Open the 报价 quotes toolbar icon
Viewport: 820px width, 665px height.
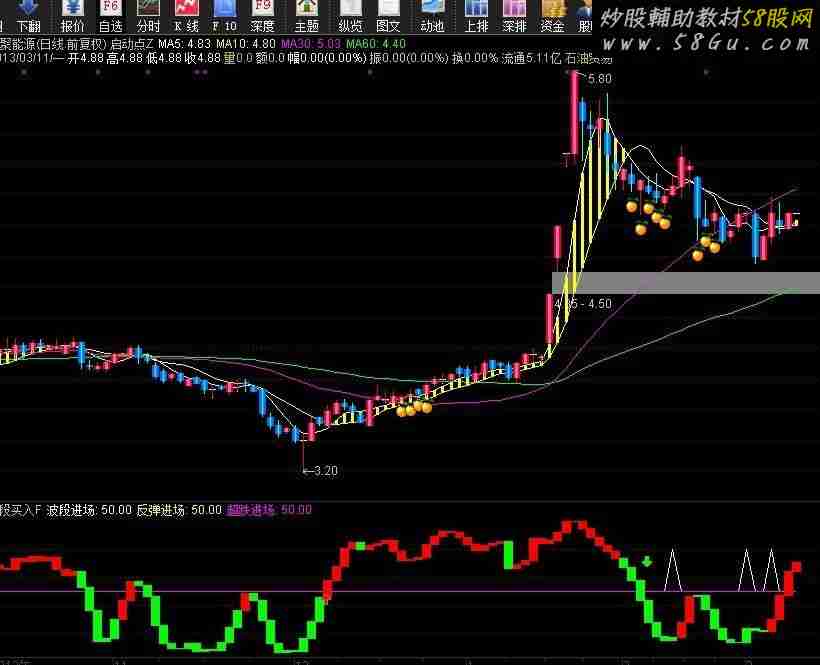click(72, 16)
